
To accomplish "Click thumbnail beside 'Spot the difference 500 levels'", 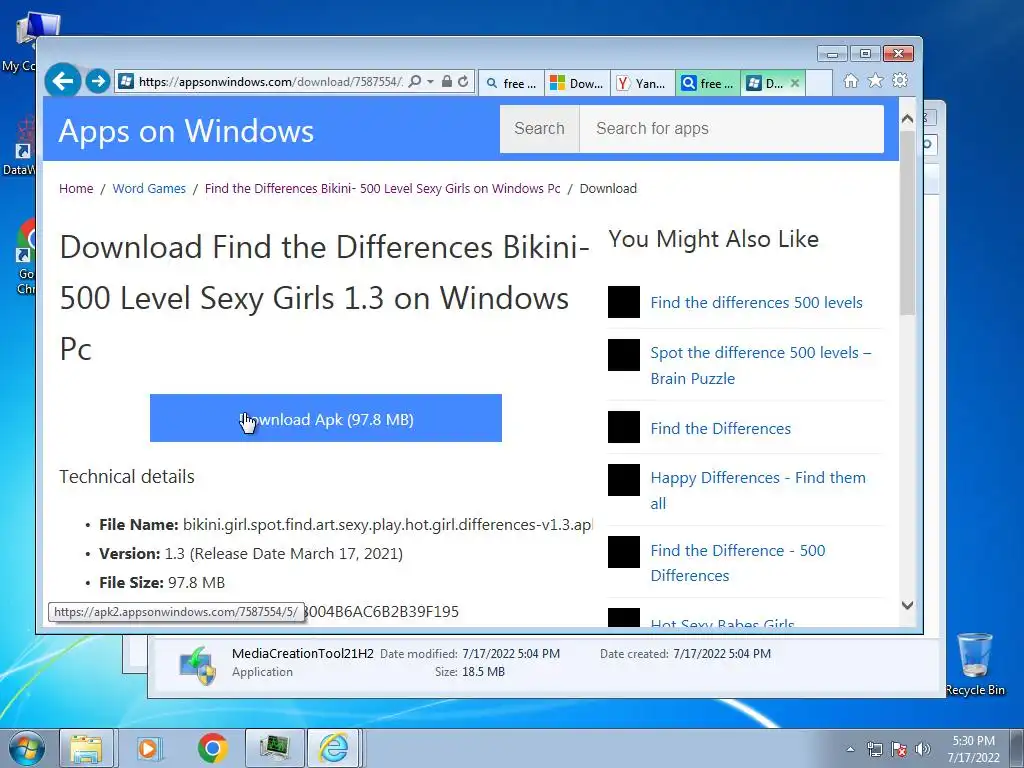I will pos(624,355).
